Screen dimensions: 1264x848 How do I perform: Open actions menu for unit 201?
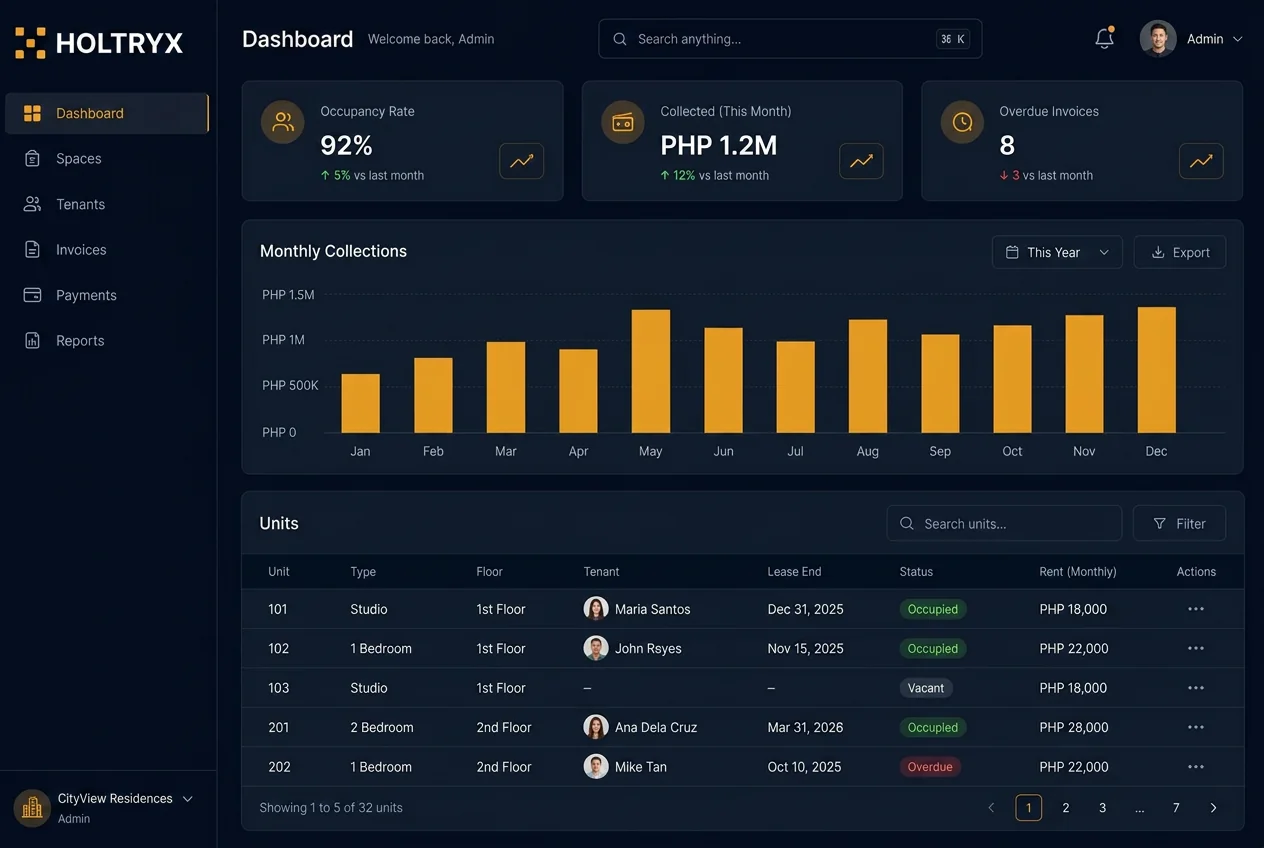(x=1195, y=727)
